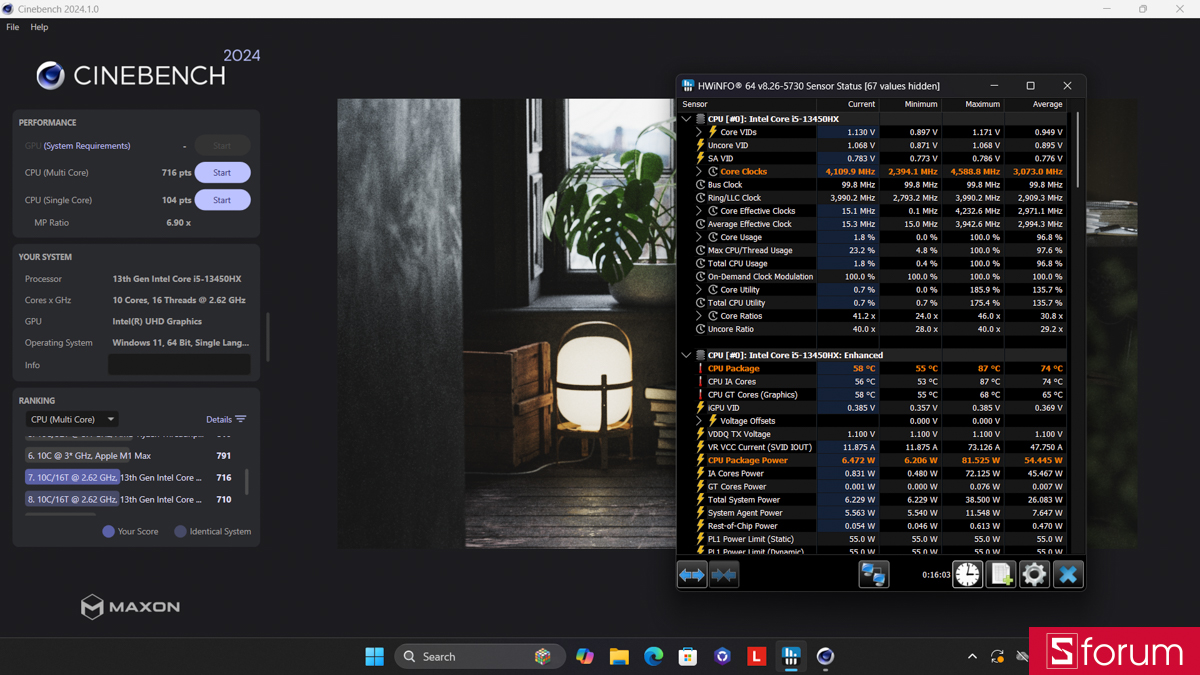This screenshot has width=1200, height=675.
Task: Click the filter icon next to Details
Action: [241, 419]
